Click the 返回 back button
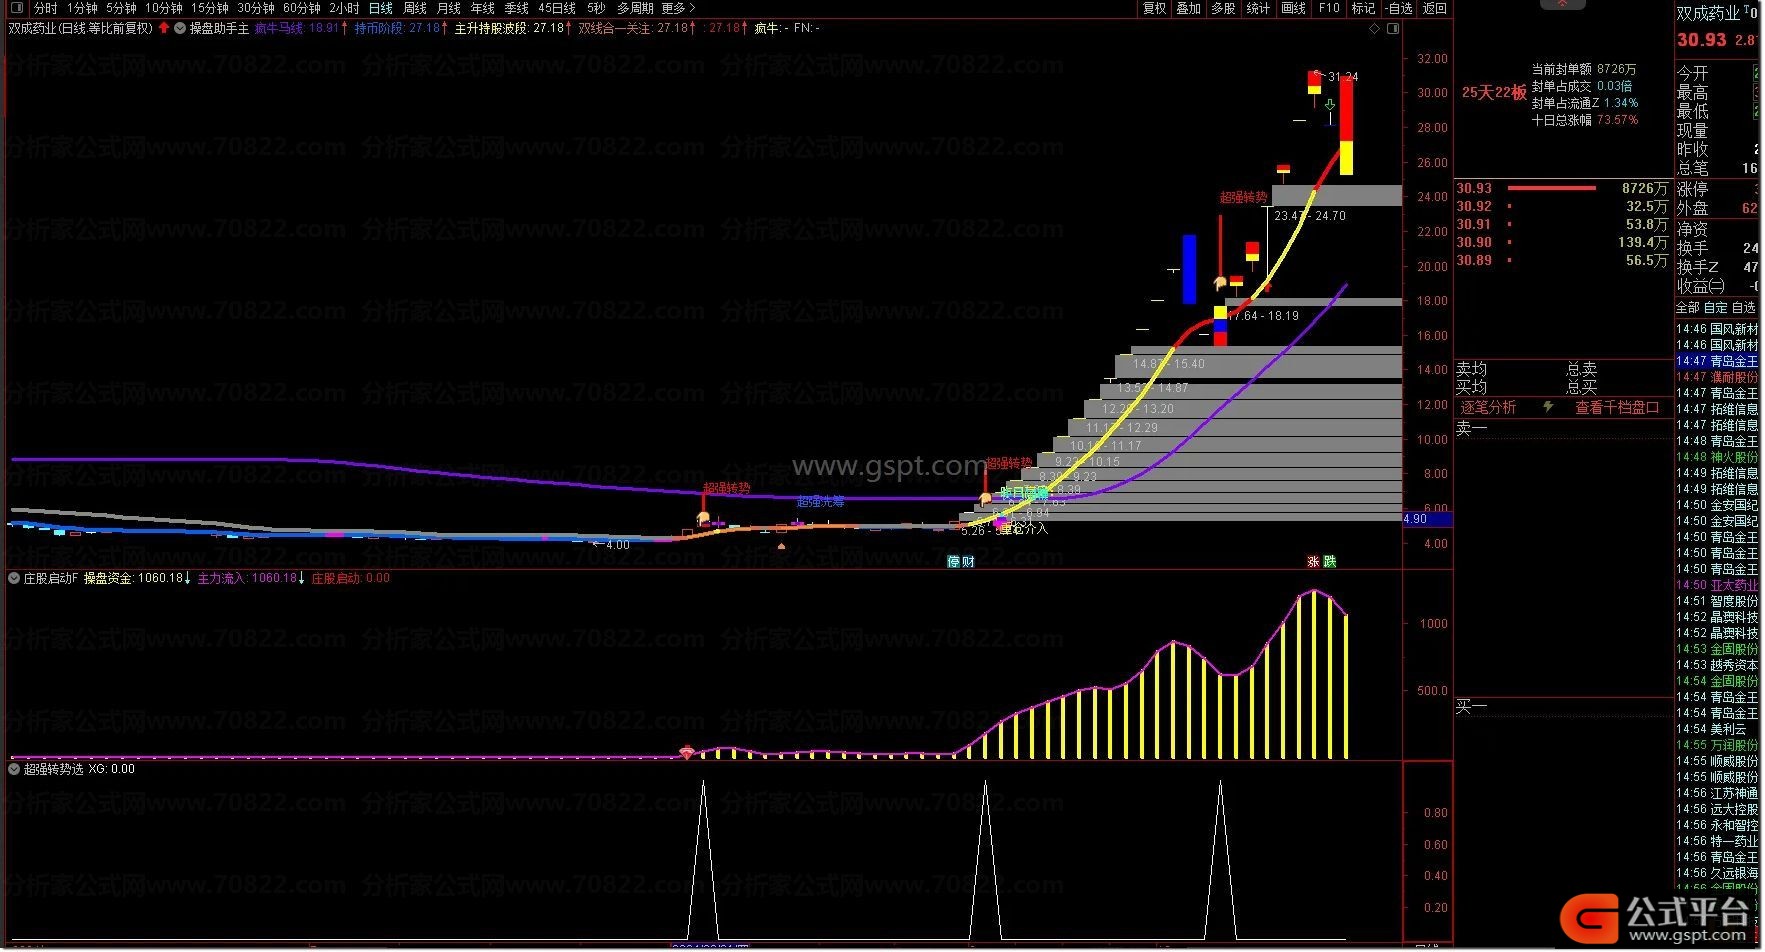1765x952 pixels. (1435, 8)
